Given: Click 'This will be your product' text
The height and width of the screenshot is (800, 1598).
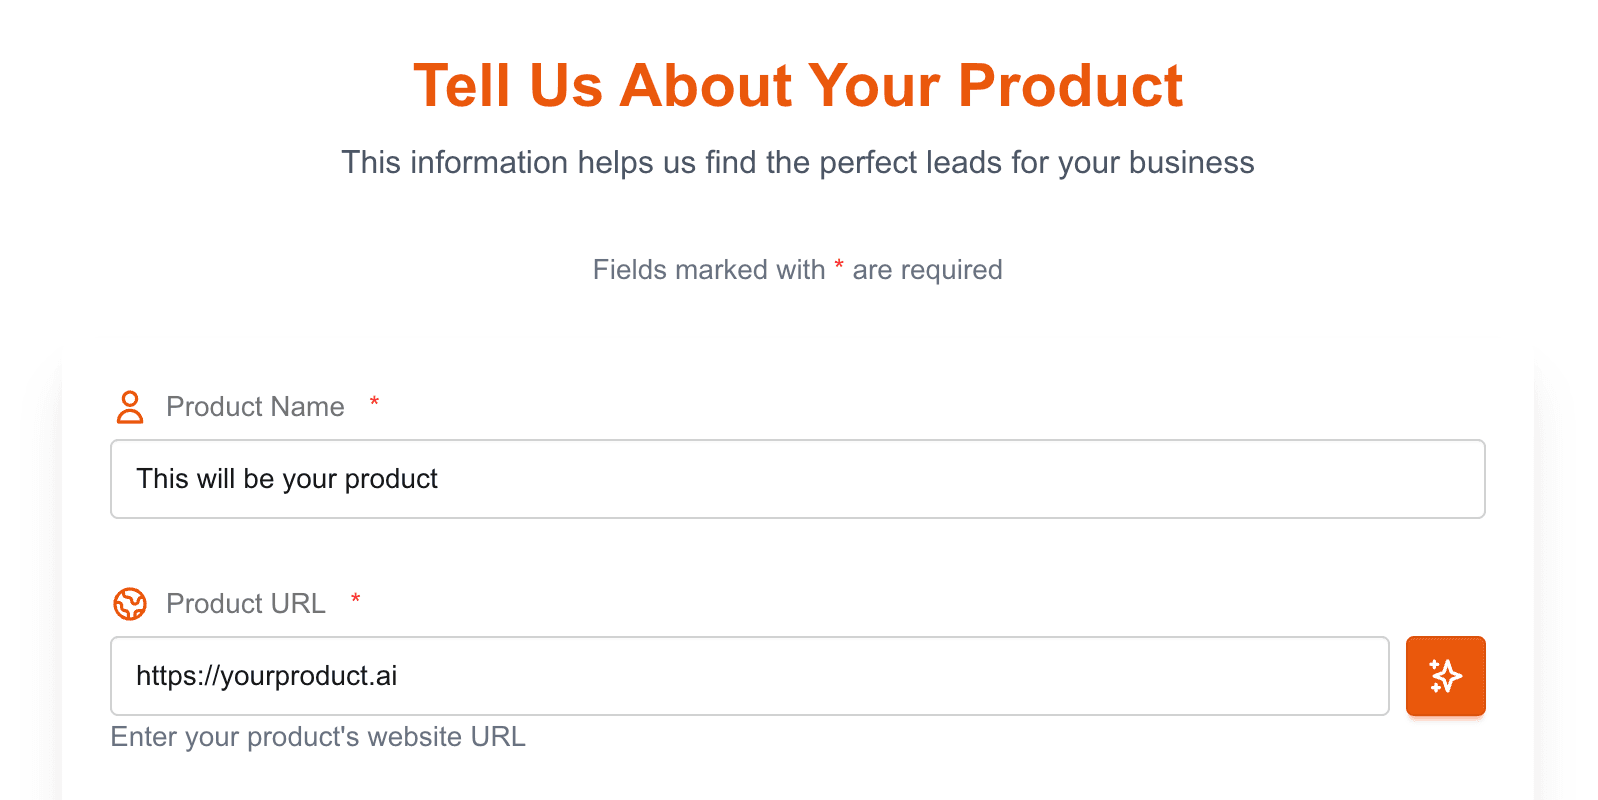Looking at the screenshot, I should coord(287,479).
